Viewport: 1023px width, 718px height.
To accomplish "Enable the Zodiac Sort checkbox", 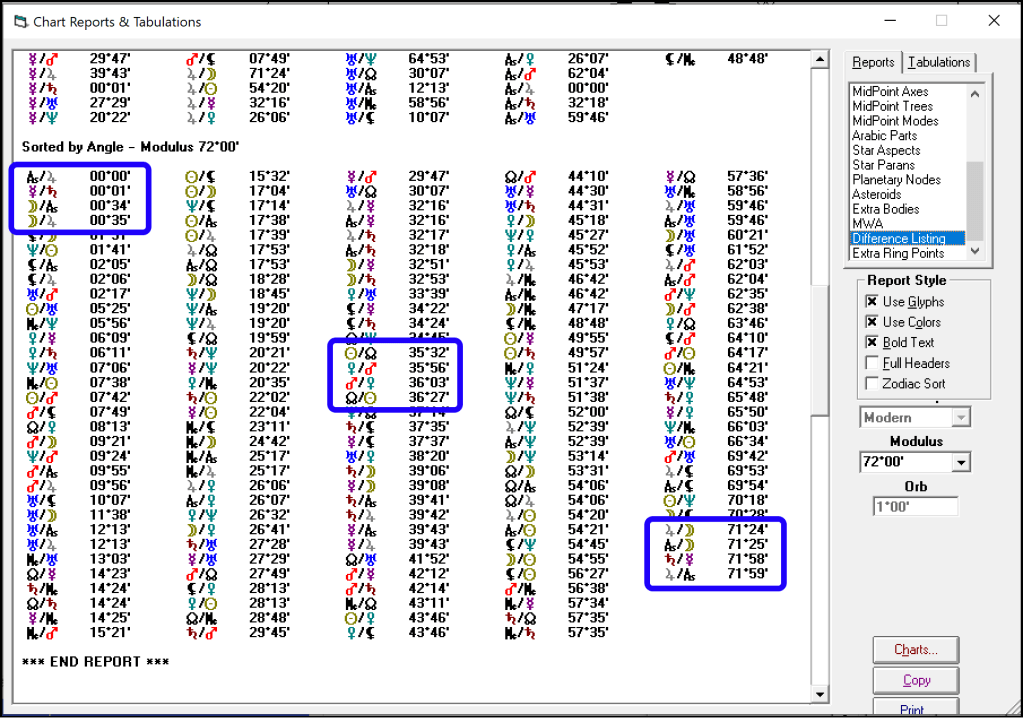I will point(872,384).
